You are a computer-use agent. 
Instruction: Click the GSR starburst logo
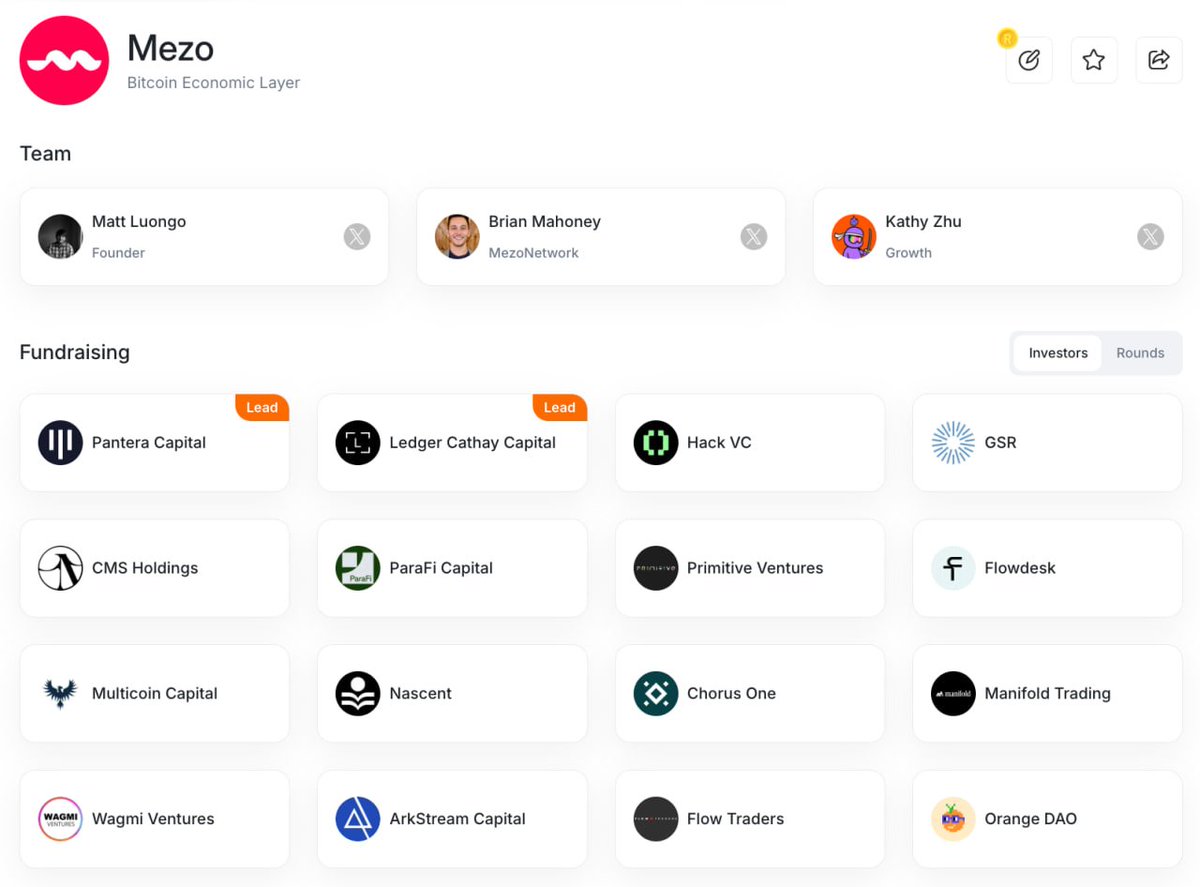[x=953, y=443]
